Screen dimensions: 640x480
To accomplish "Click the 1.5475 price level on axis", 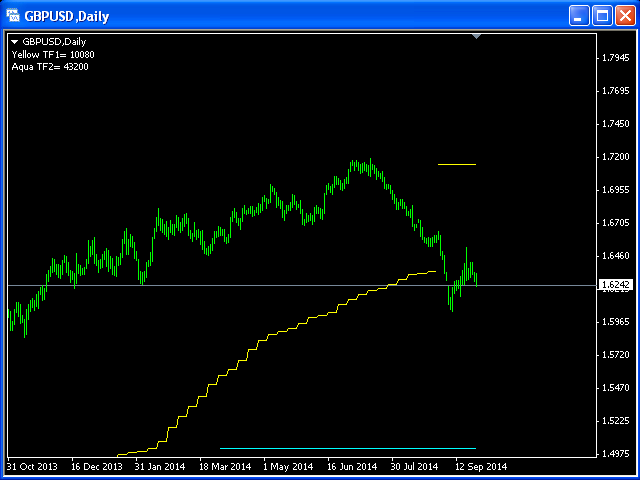I will pos(616,387).
